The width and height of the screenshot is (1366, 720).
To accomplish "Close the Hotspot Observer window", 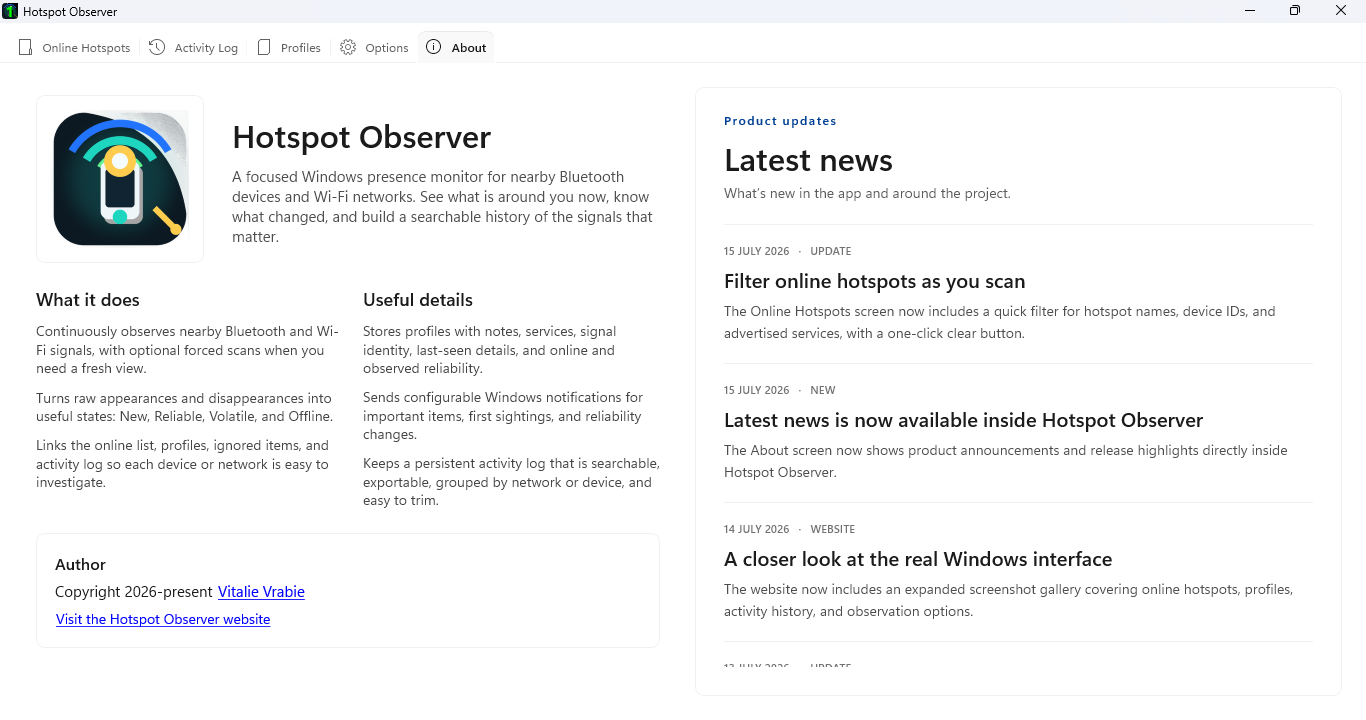I will tap(1341, 11).
